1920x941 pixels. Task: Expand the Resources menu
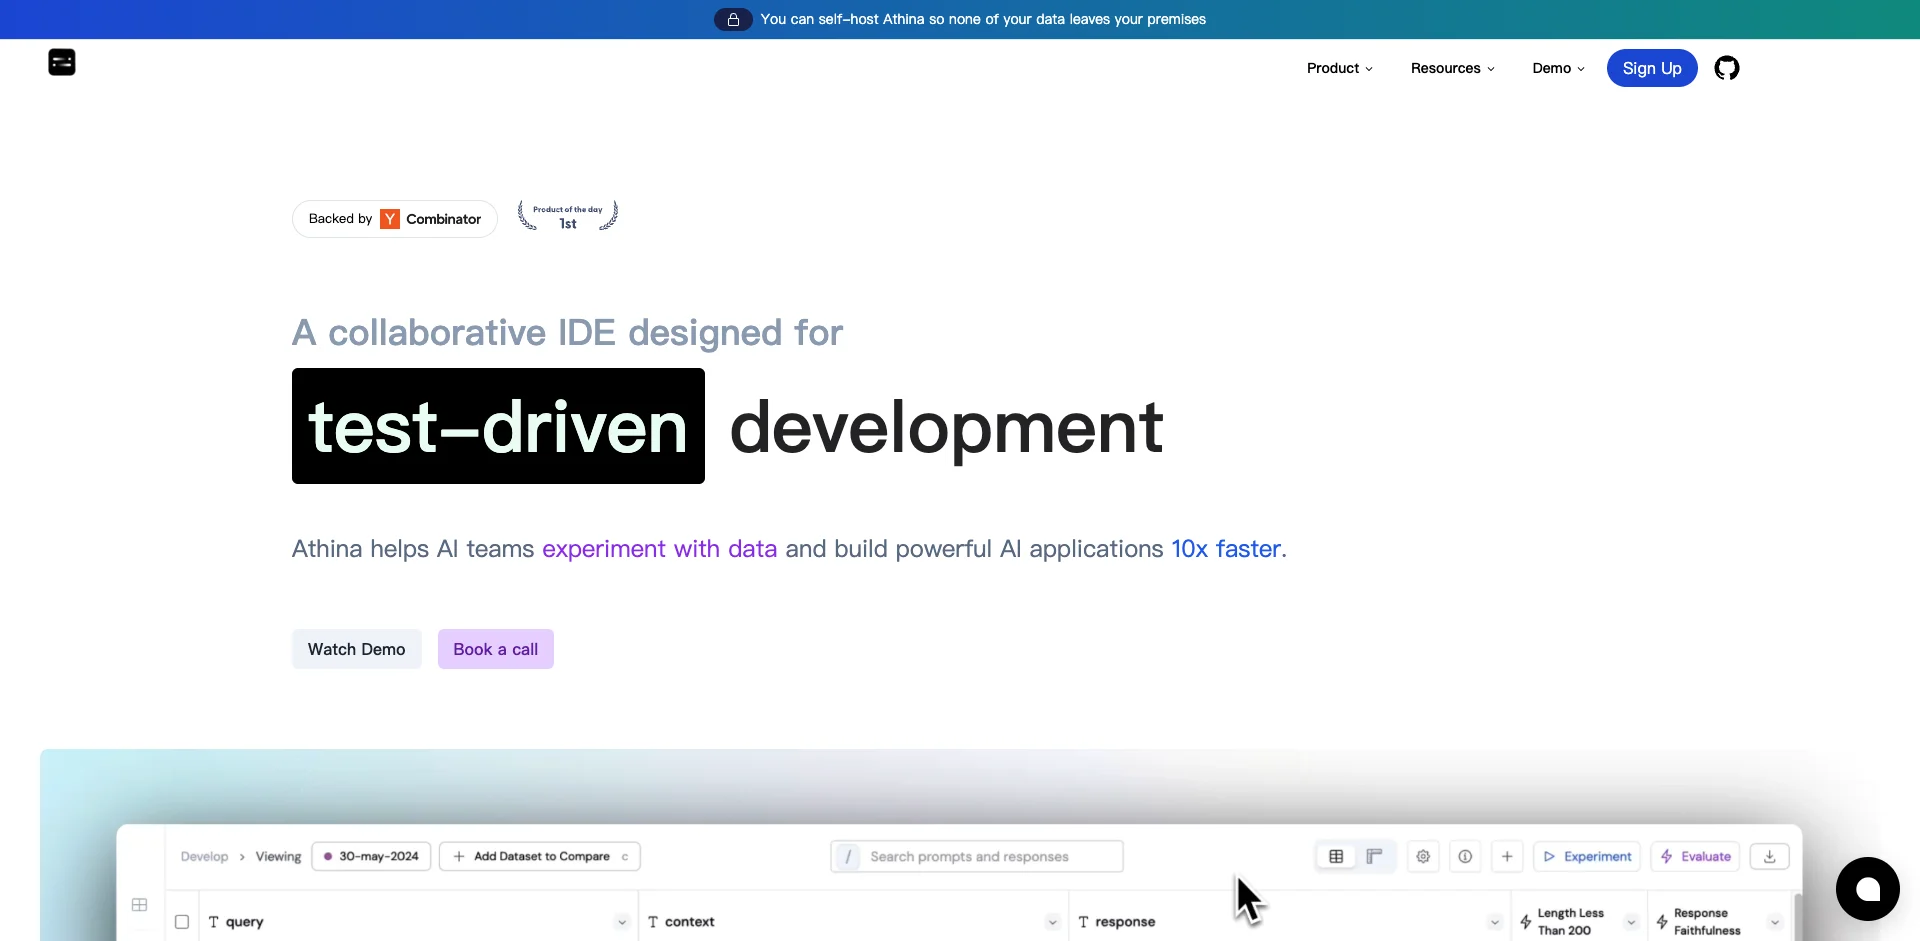click(x=1453, y=68)
